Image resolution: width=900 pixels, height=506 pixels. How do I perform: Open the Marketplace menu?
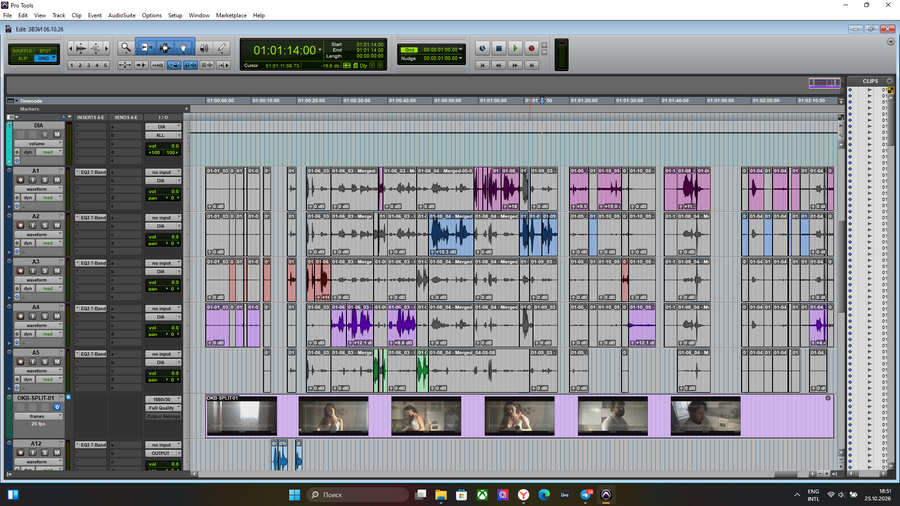tap(231, 15)
